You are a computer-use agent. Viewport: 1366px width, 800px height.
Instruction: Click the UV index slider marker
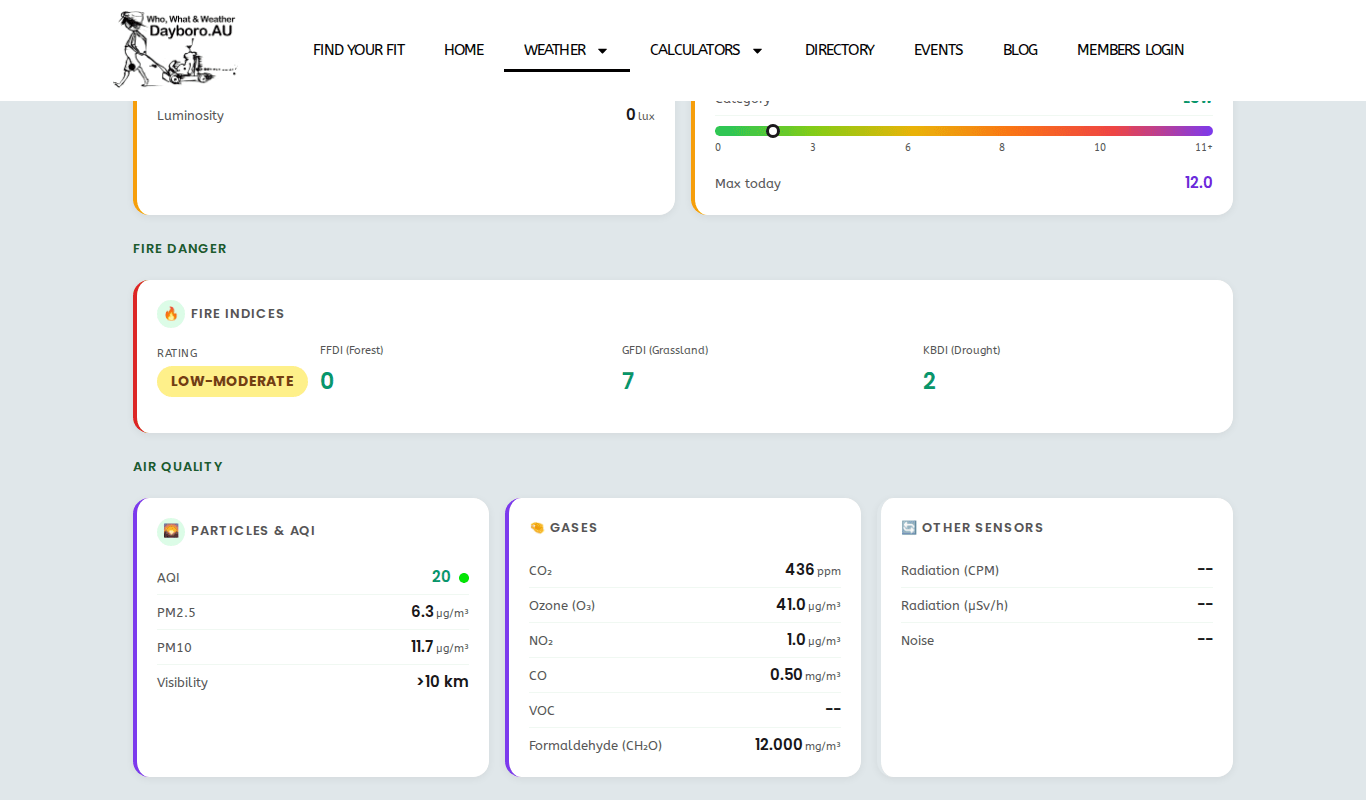click(x=772, y=131)
